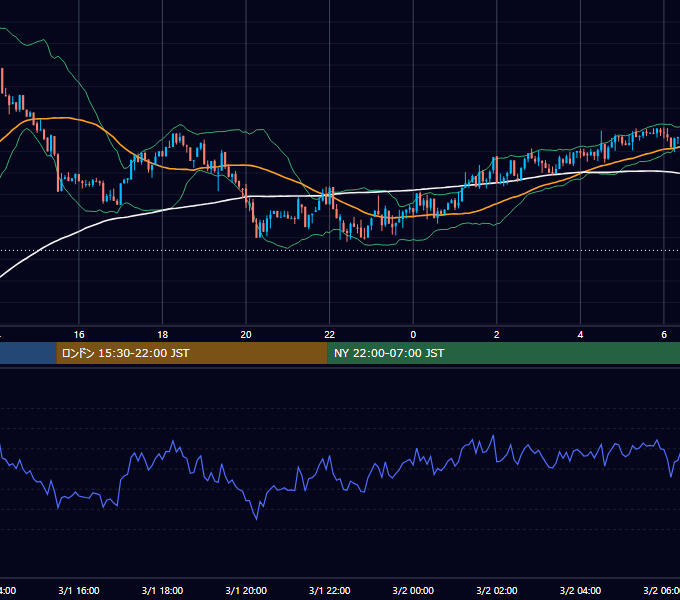680x600 pixels.
Task: Click the 3/1 16:00 date label
Action: click(x=79, y=591)
